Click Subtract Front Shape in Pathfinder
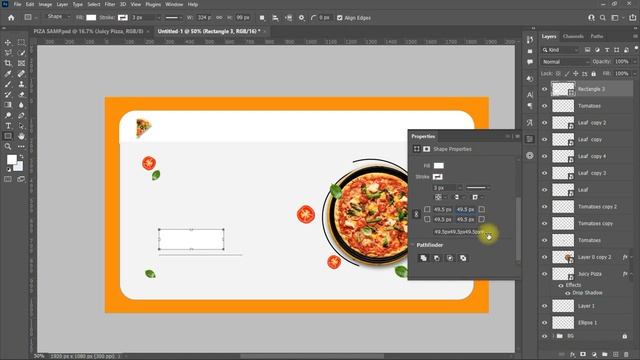 tap(437, 258)
